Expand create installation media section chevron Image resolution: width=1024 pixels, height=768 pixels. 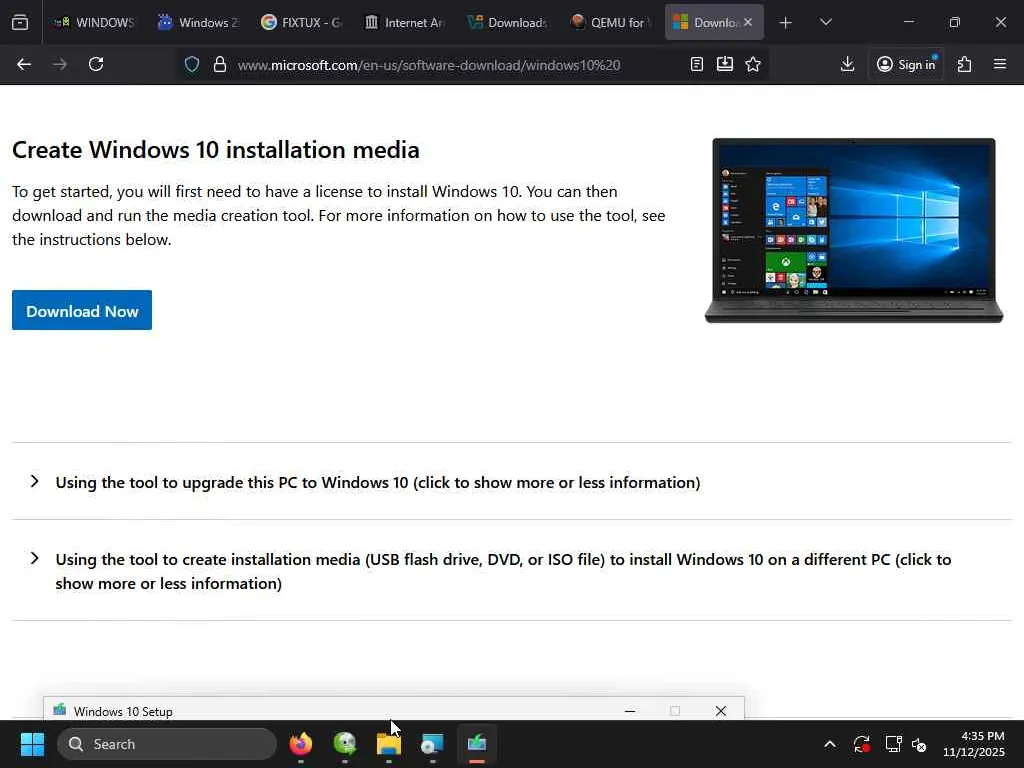(x=35, y=558)
